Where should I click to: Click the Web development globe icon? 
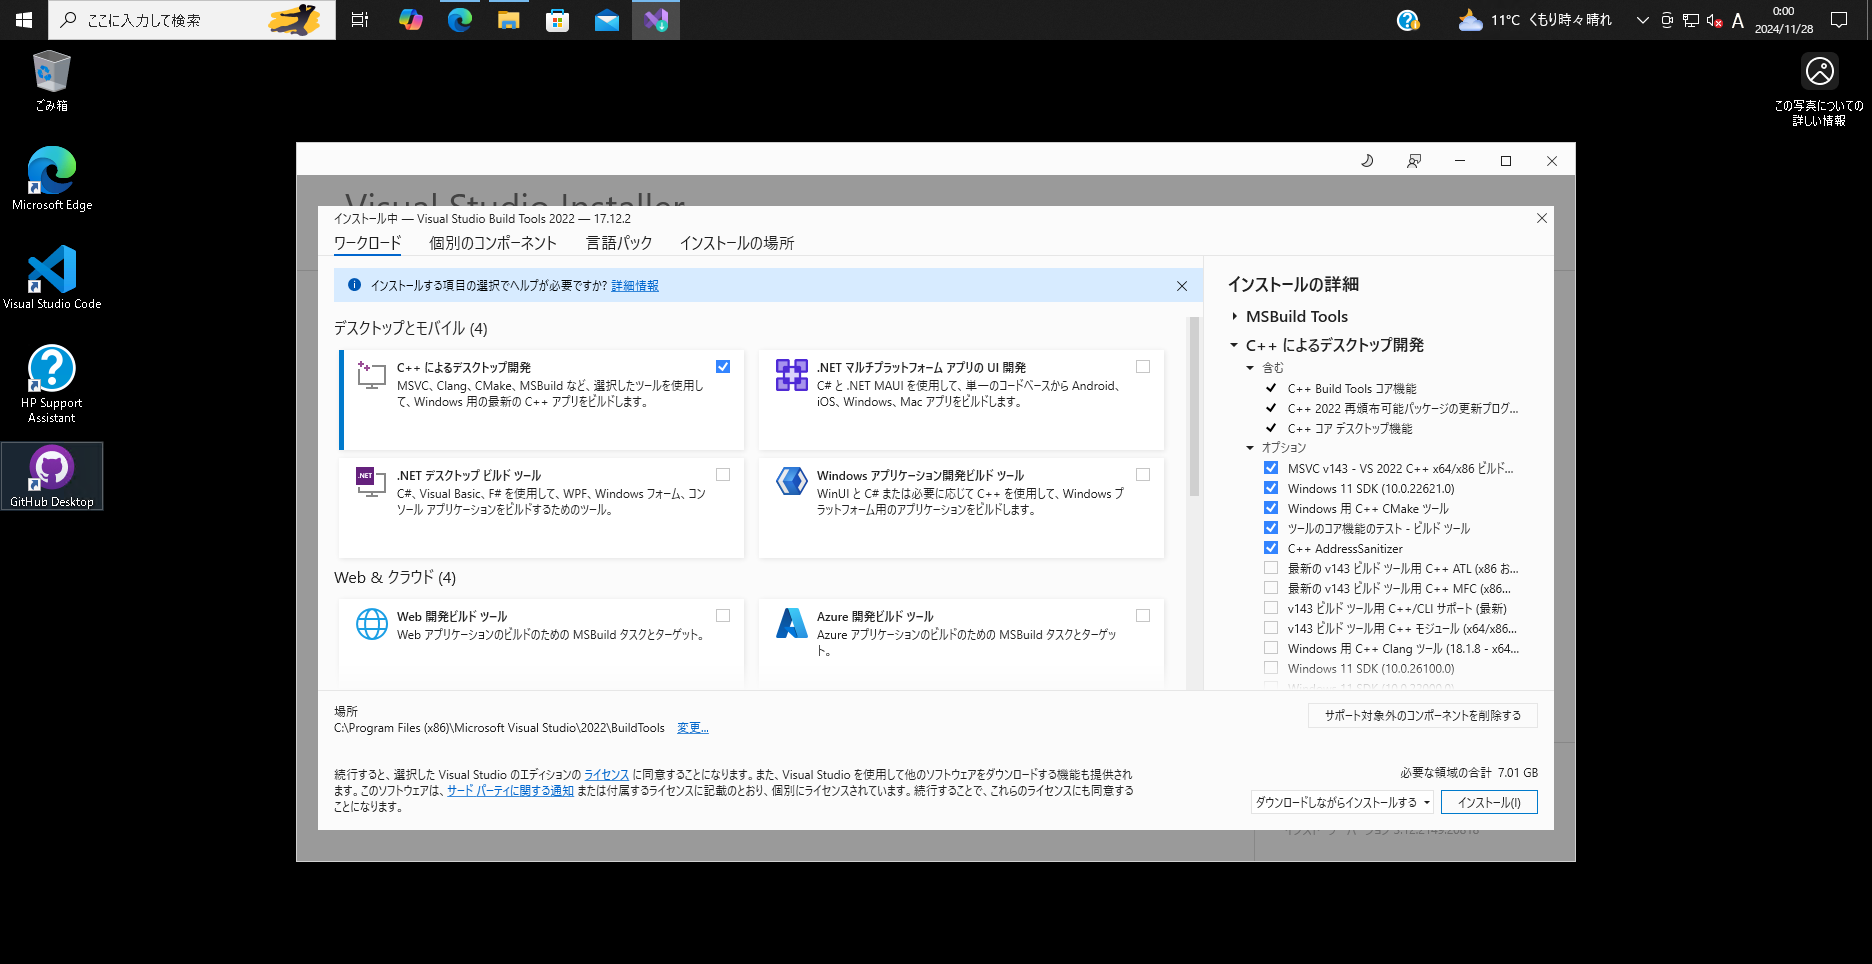coord(372,623)
